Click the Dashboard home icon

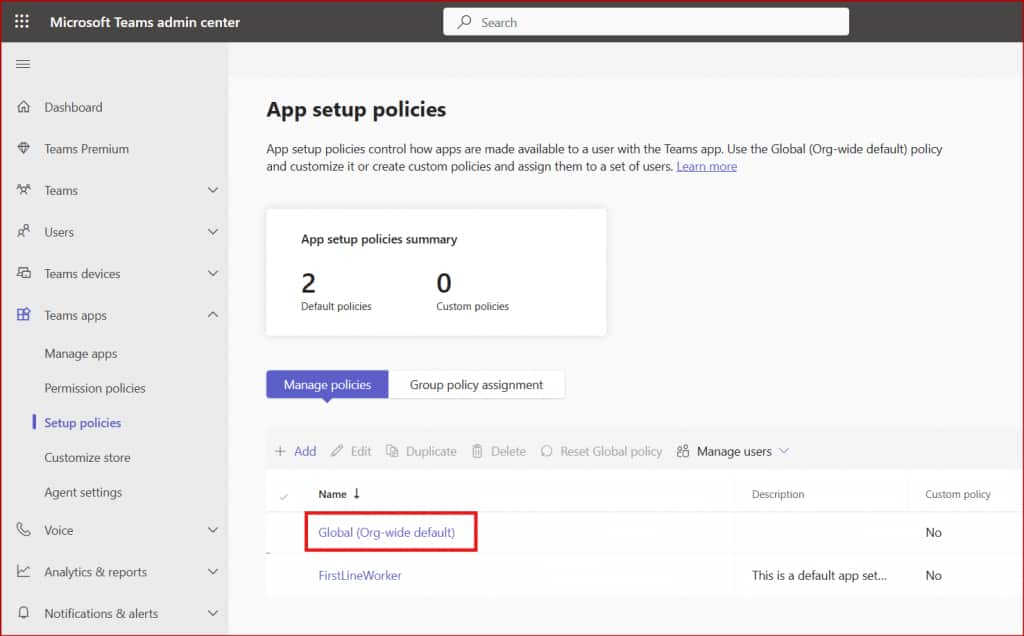pos(24,107)
